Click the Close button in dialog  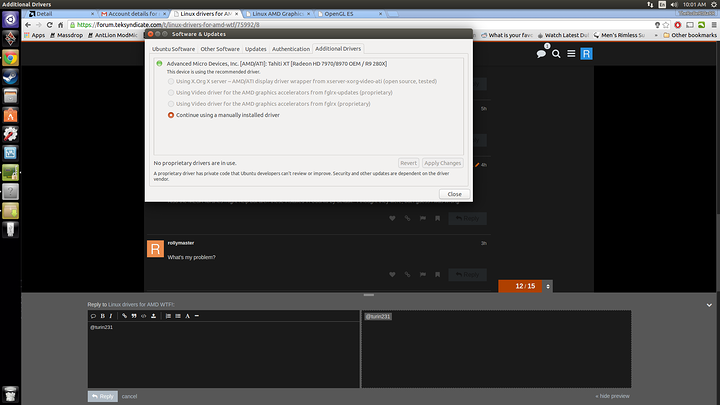pyautogui.click(x=454, y=194)
